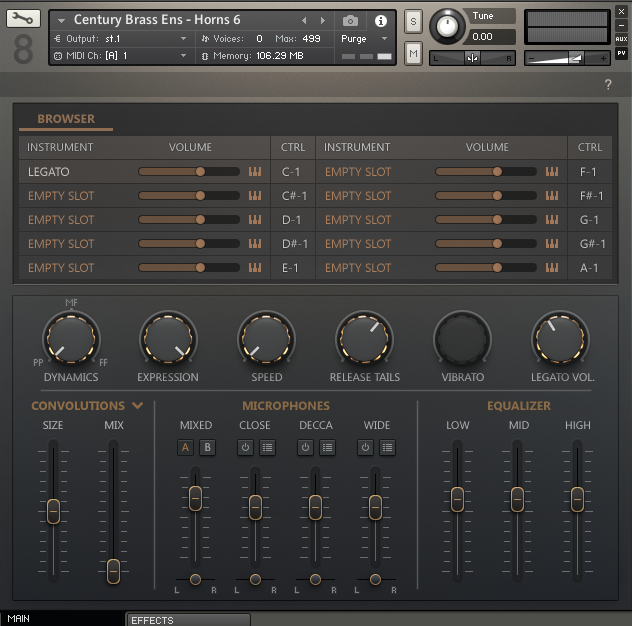Screen dimensions: 632x626
Task: Click the convolution MIX fader
Action: click(x=113, y=571)
